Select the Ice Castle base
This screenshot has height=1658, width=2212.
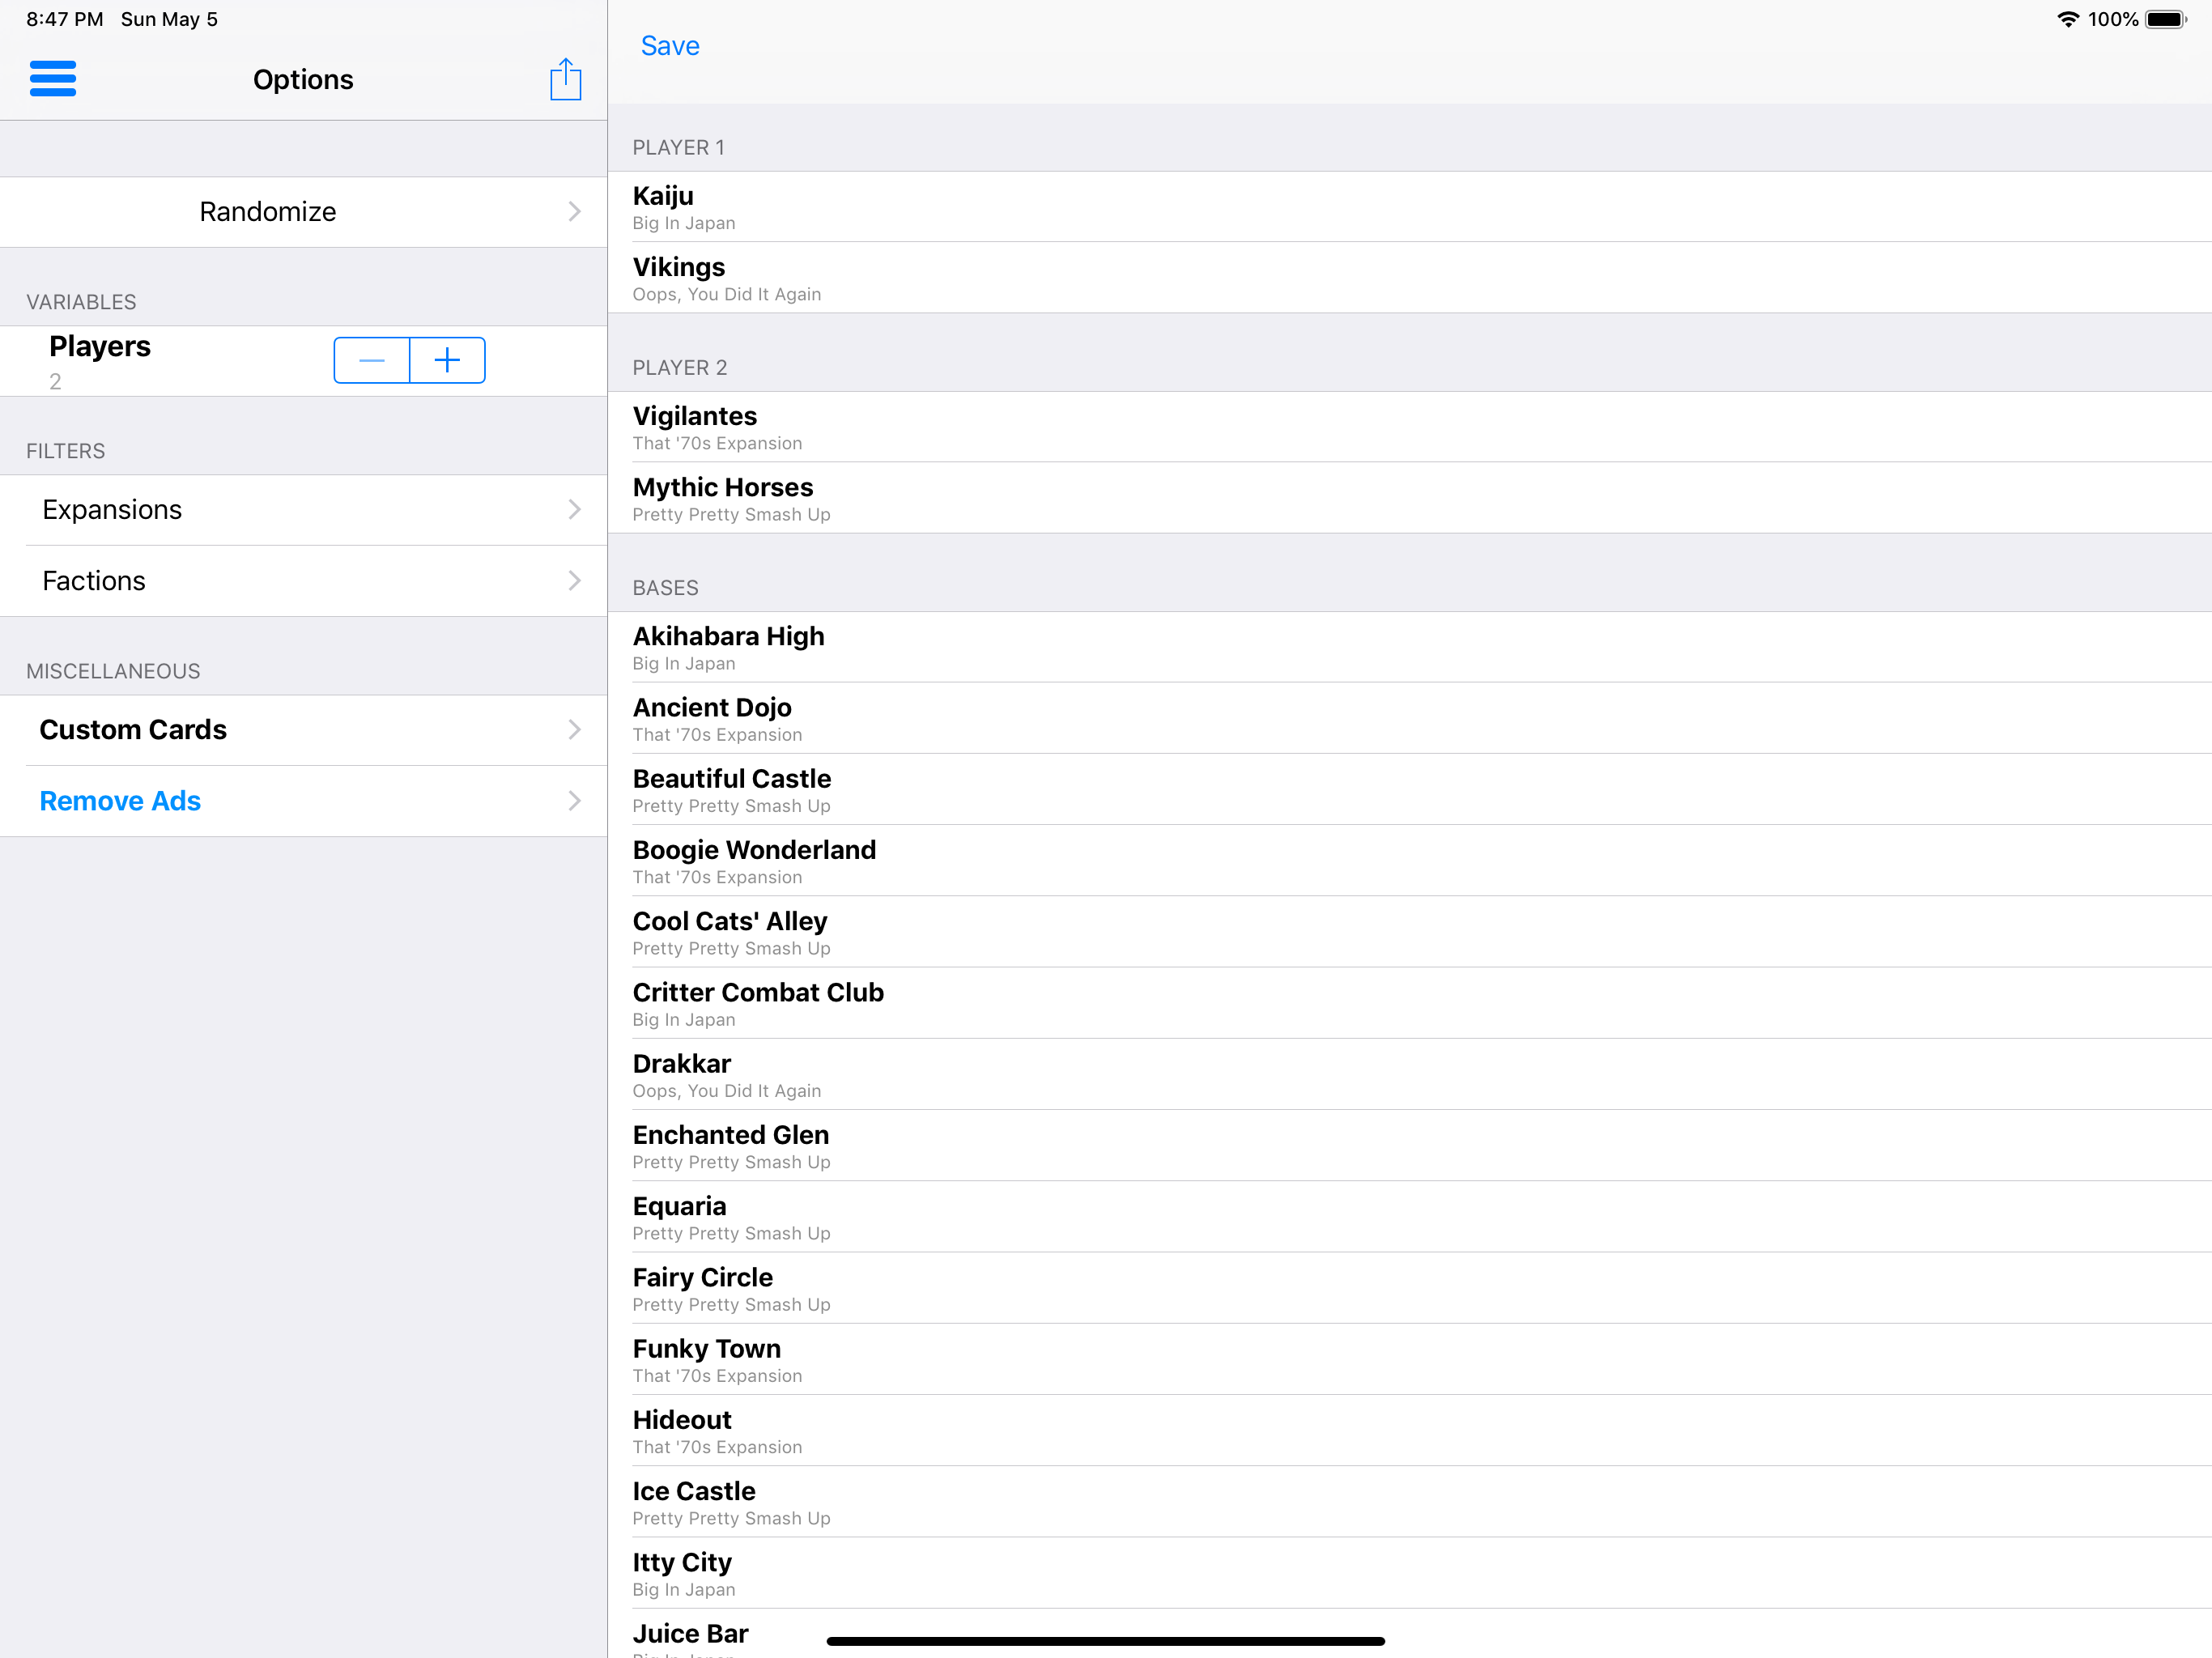pos(1410,1501)
